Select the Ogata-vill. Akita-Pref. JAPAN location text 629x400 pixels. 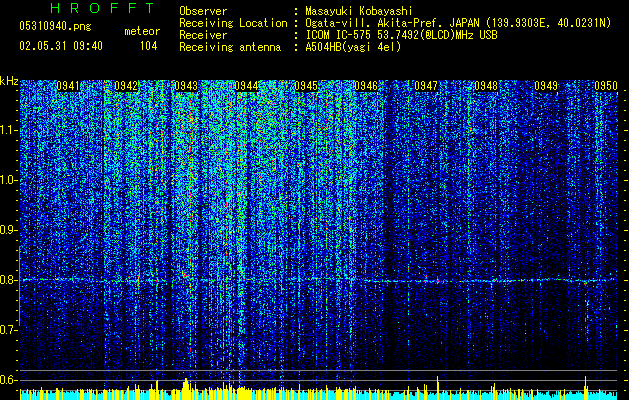(458, 23)
